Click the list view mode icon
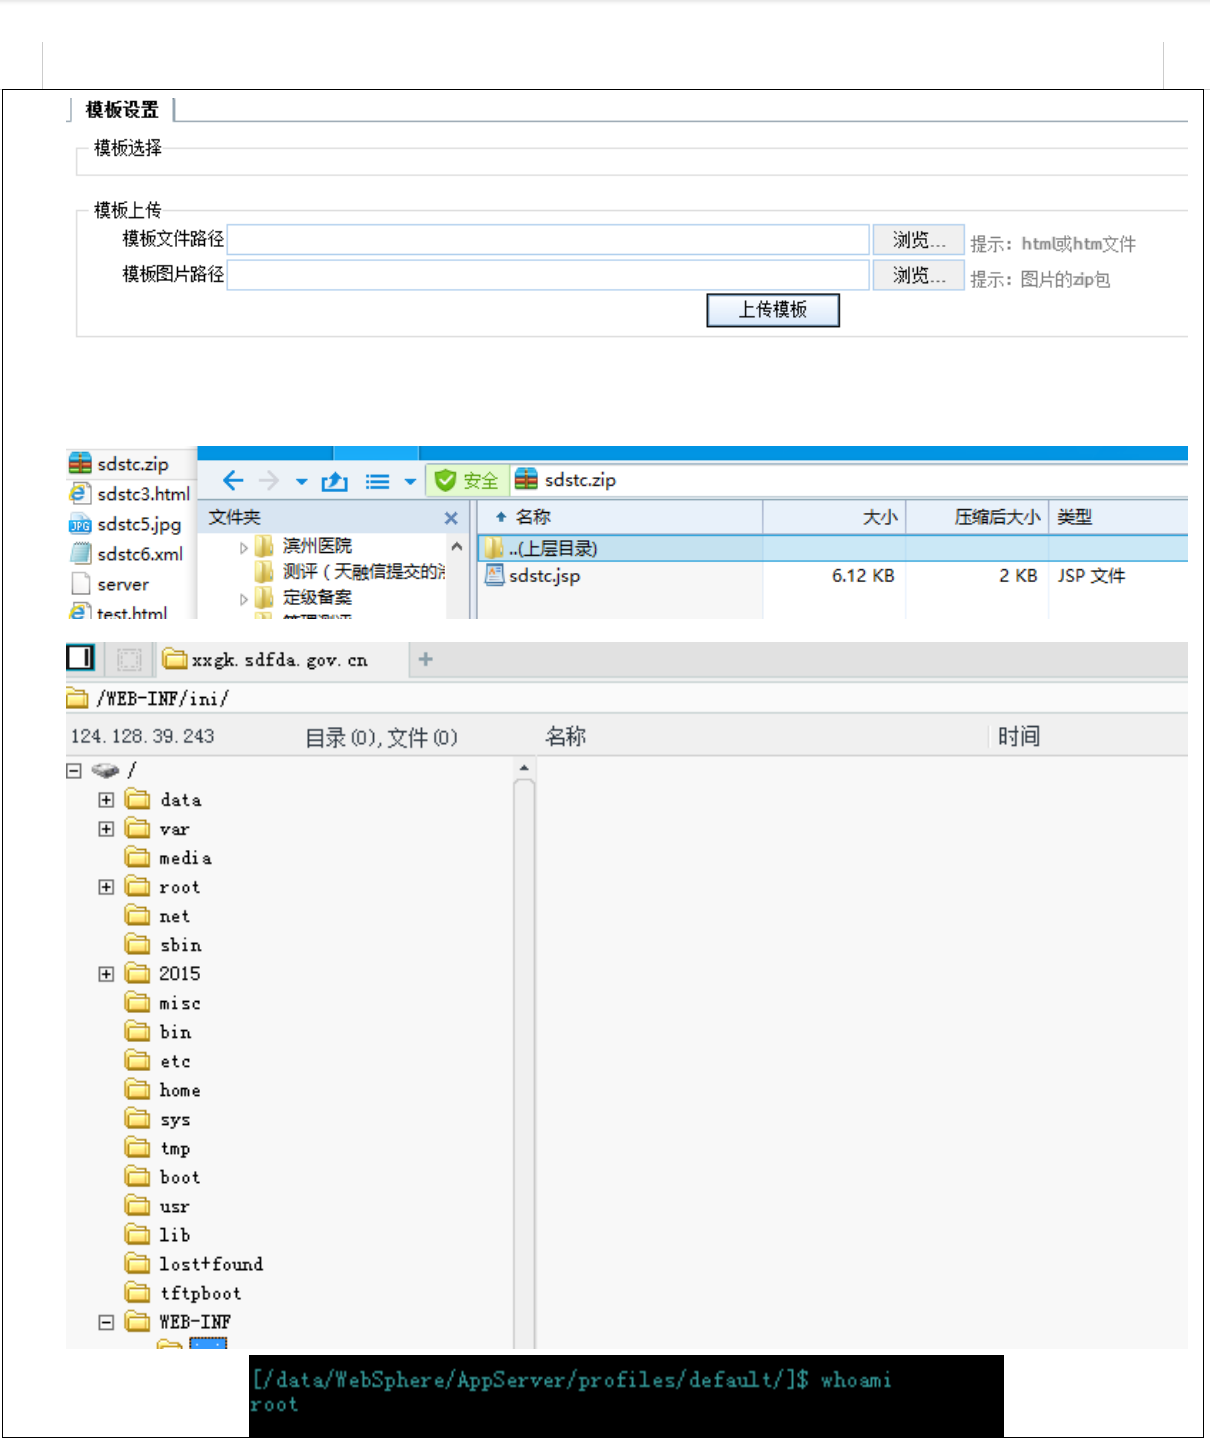 pyautogui.click(x=377, y=482)
